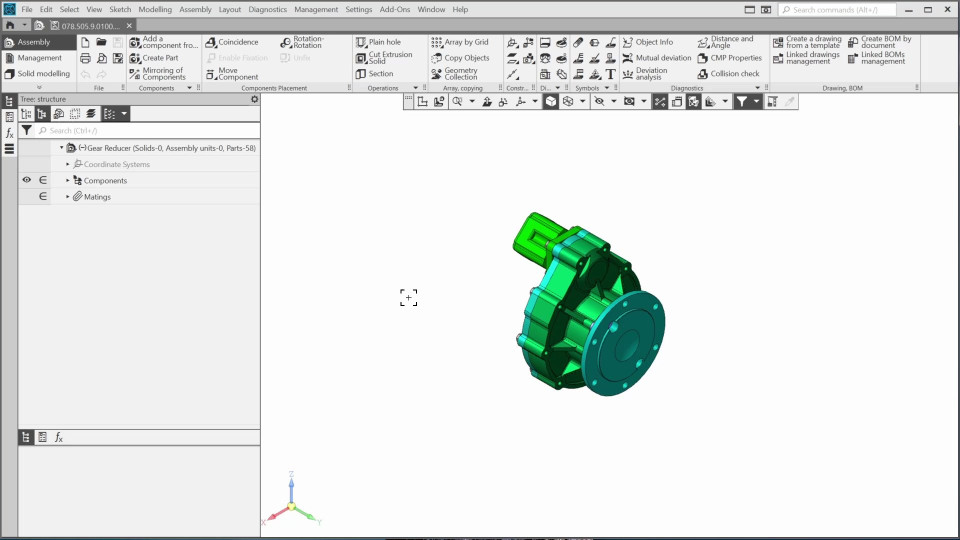This screenshot has width=960, height=540.
Task: Expand the Components tree node
Action: [68, 181]
